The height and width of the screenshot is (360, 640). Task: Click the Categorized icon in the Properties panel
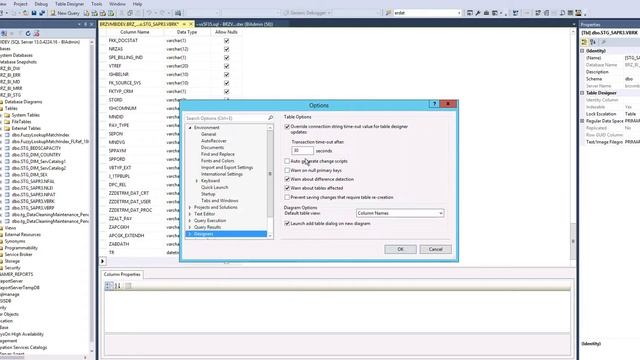click(x=584, y=42)
